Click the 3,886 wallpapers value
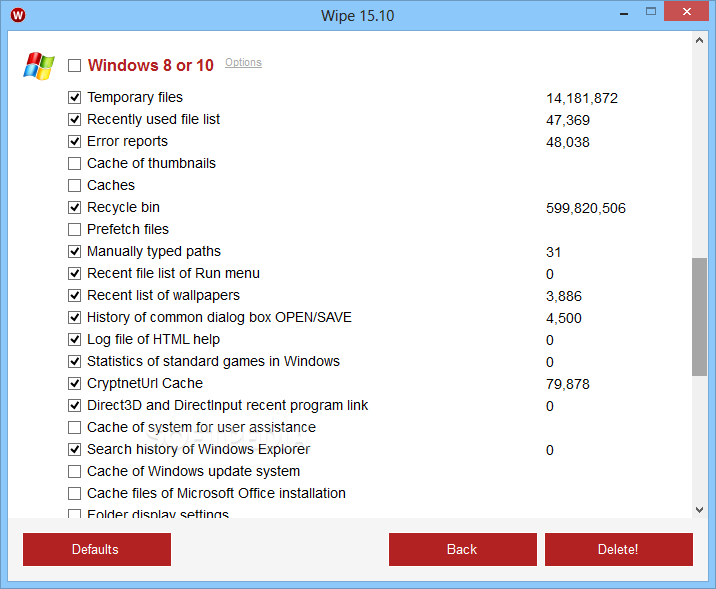716x589 pixels. 564,296
